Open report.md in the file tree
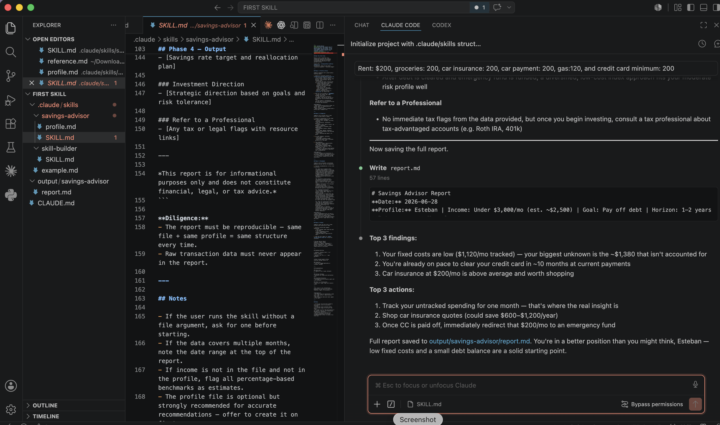 73,192
